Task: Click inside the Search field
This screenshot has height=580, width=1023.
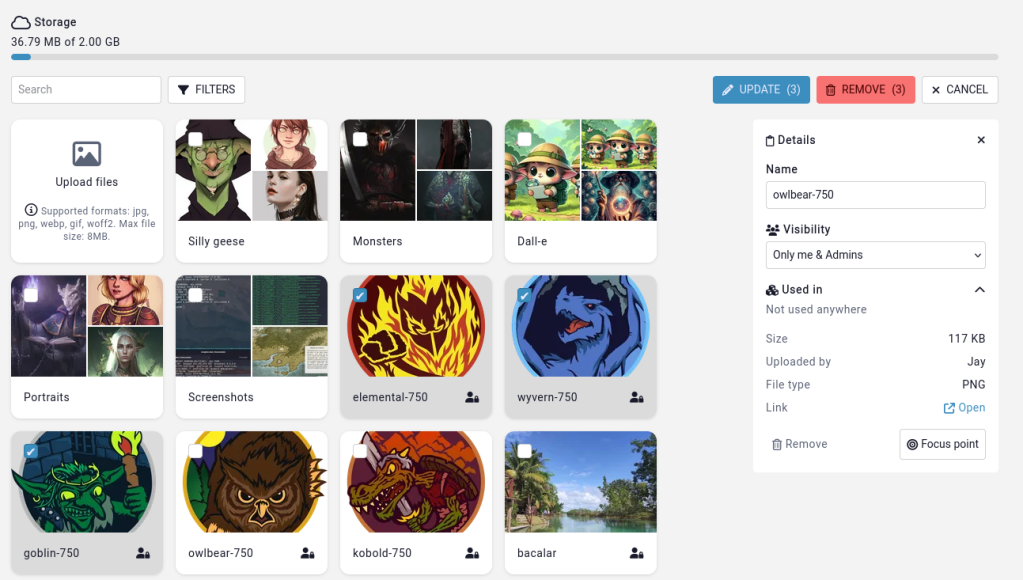Action: pyautogui.click(x=85, y=89)
